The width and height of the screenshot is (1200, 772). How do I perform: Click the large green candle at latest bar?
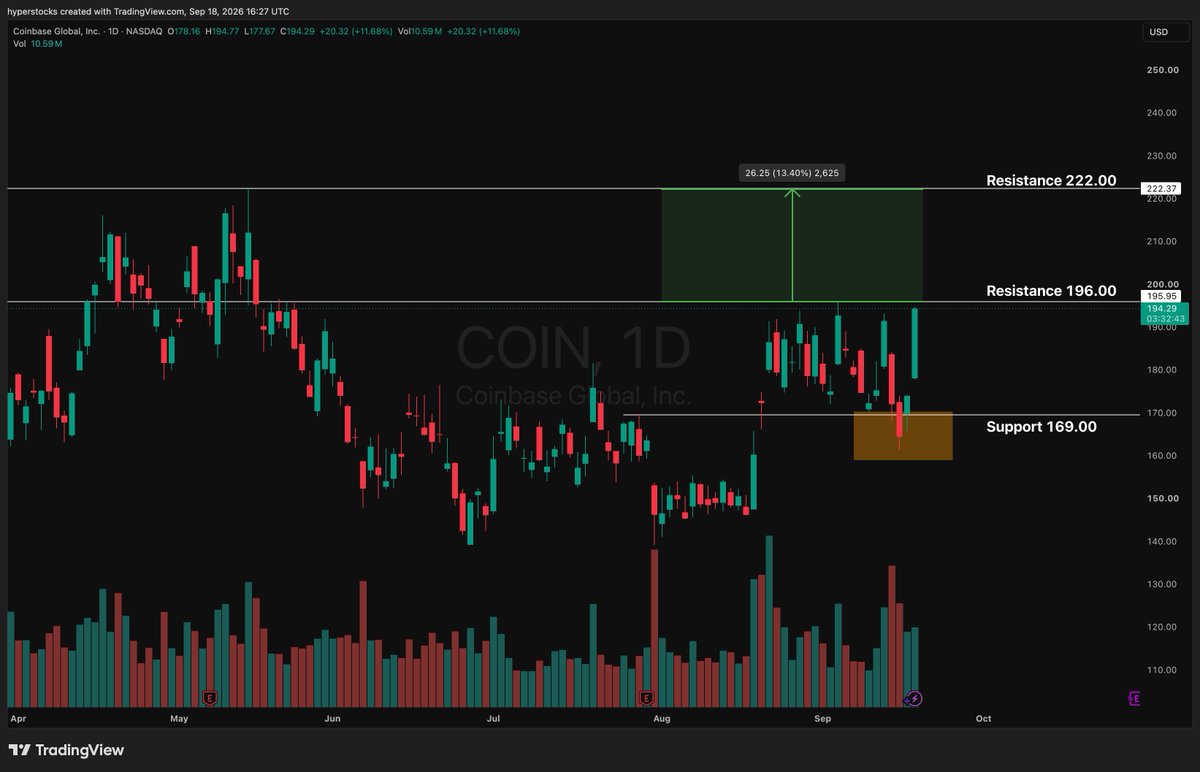[915, 344]
